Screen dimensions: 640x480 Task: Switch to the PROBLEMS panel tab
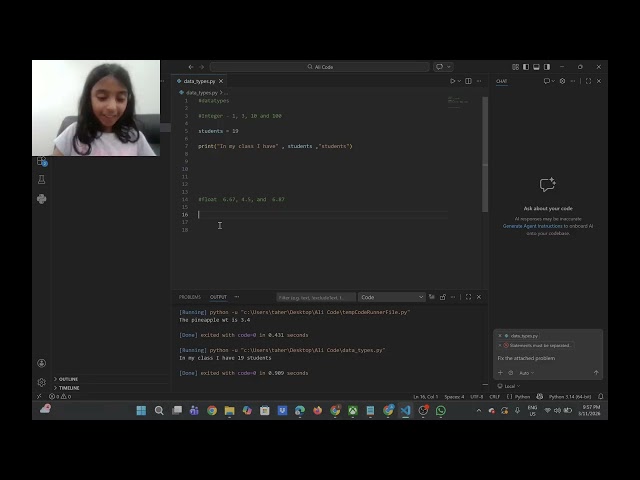click(190, 297)
